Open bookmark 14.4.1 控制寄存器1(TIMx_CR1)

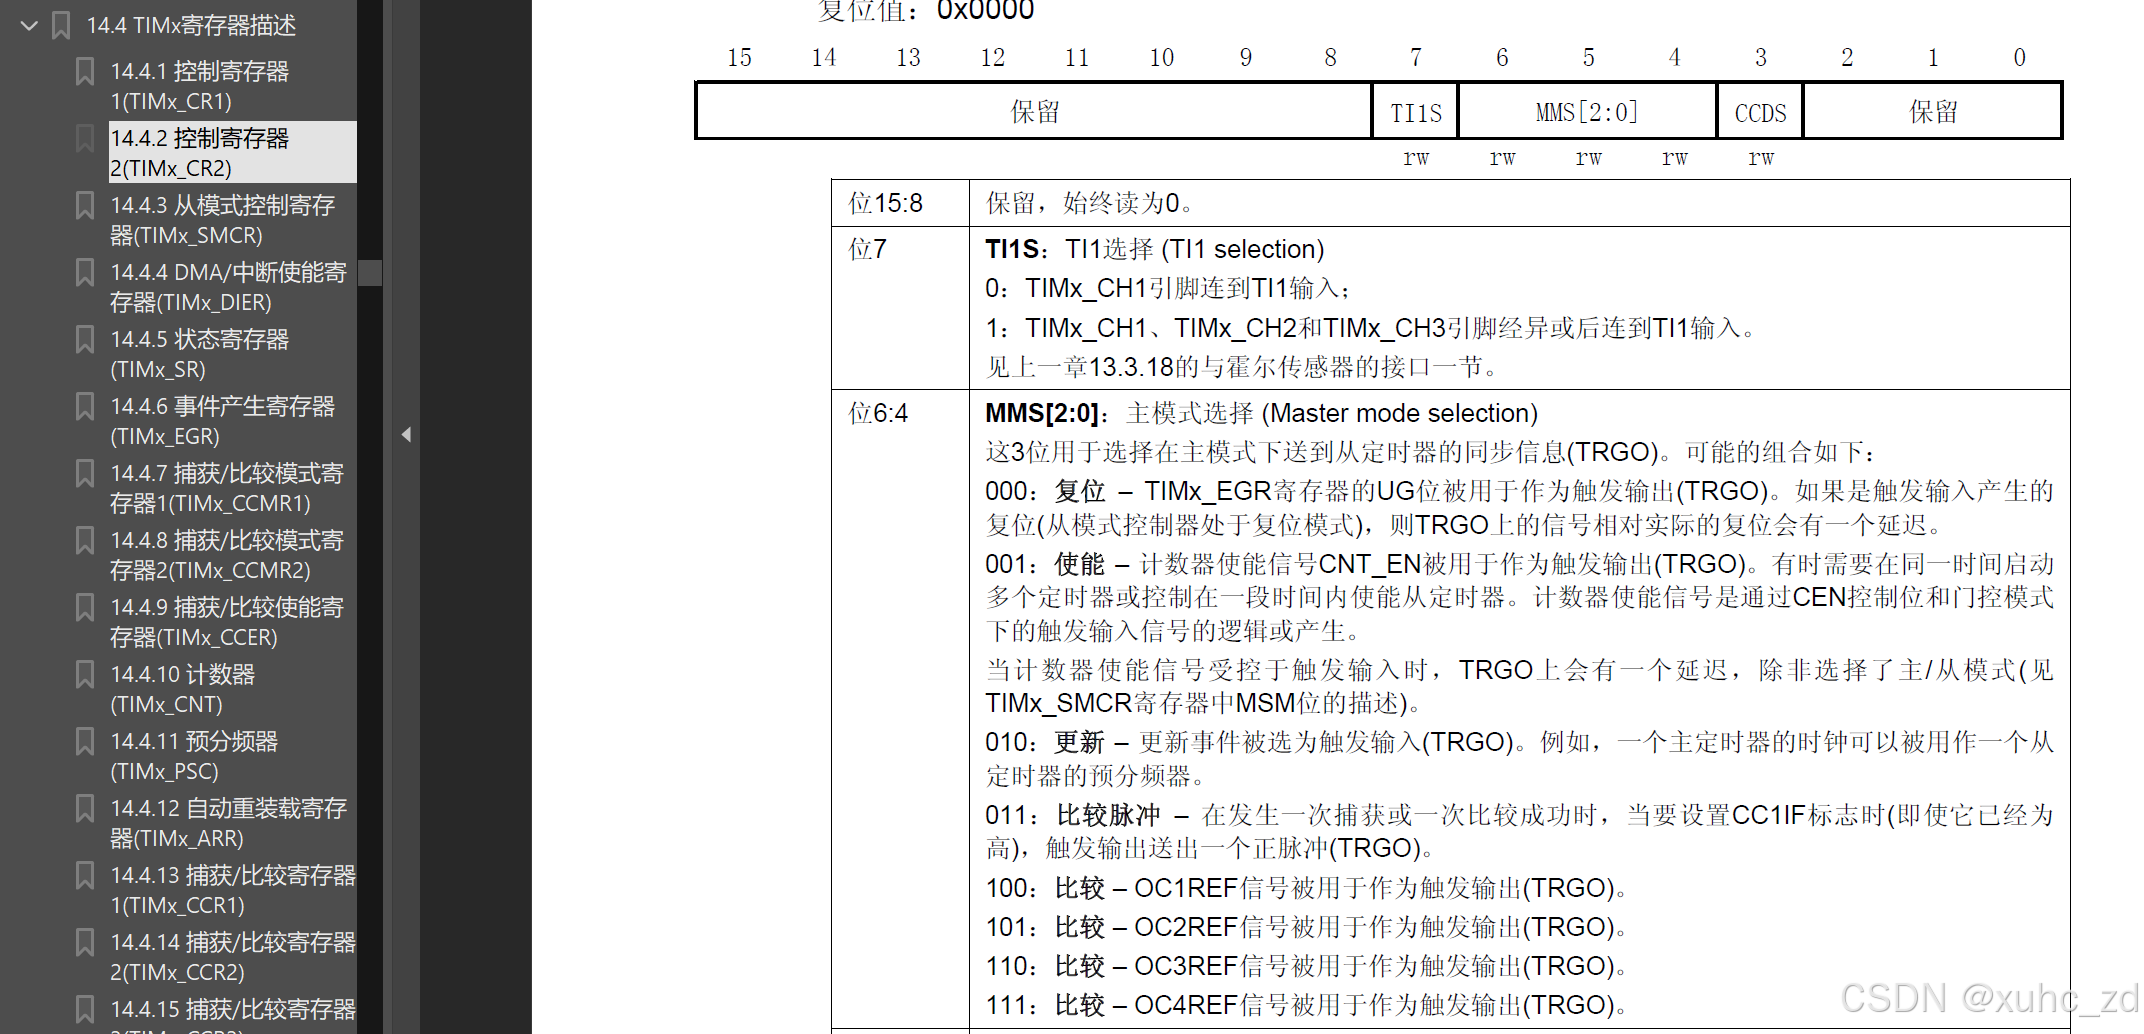point(199,86)
